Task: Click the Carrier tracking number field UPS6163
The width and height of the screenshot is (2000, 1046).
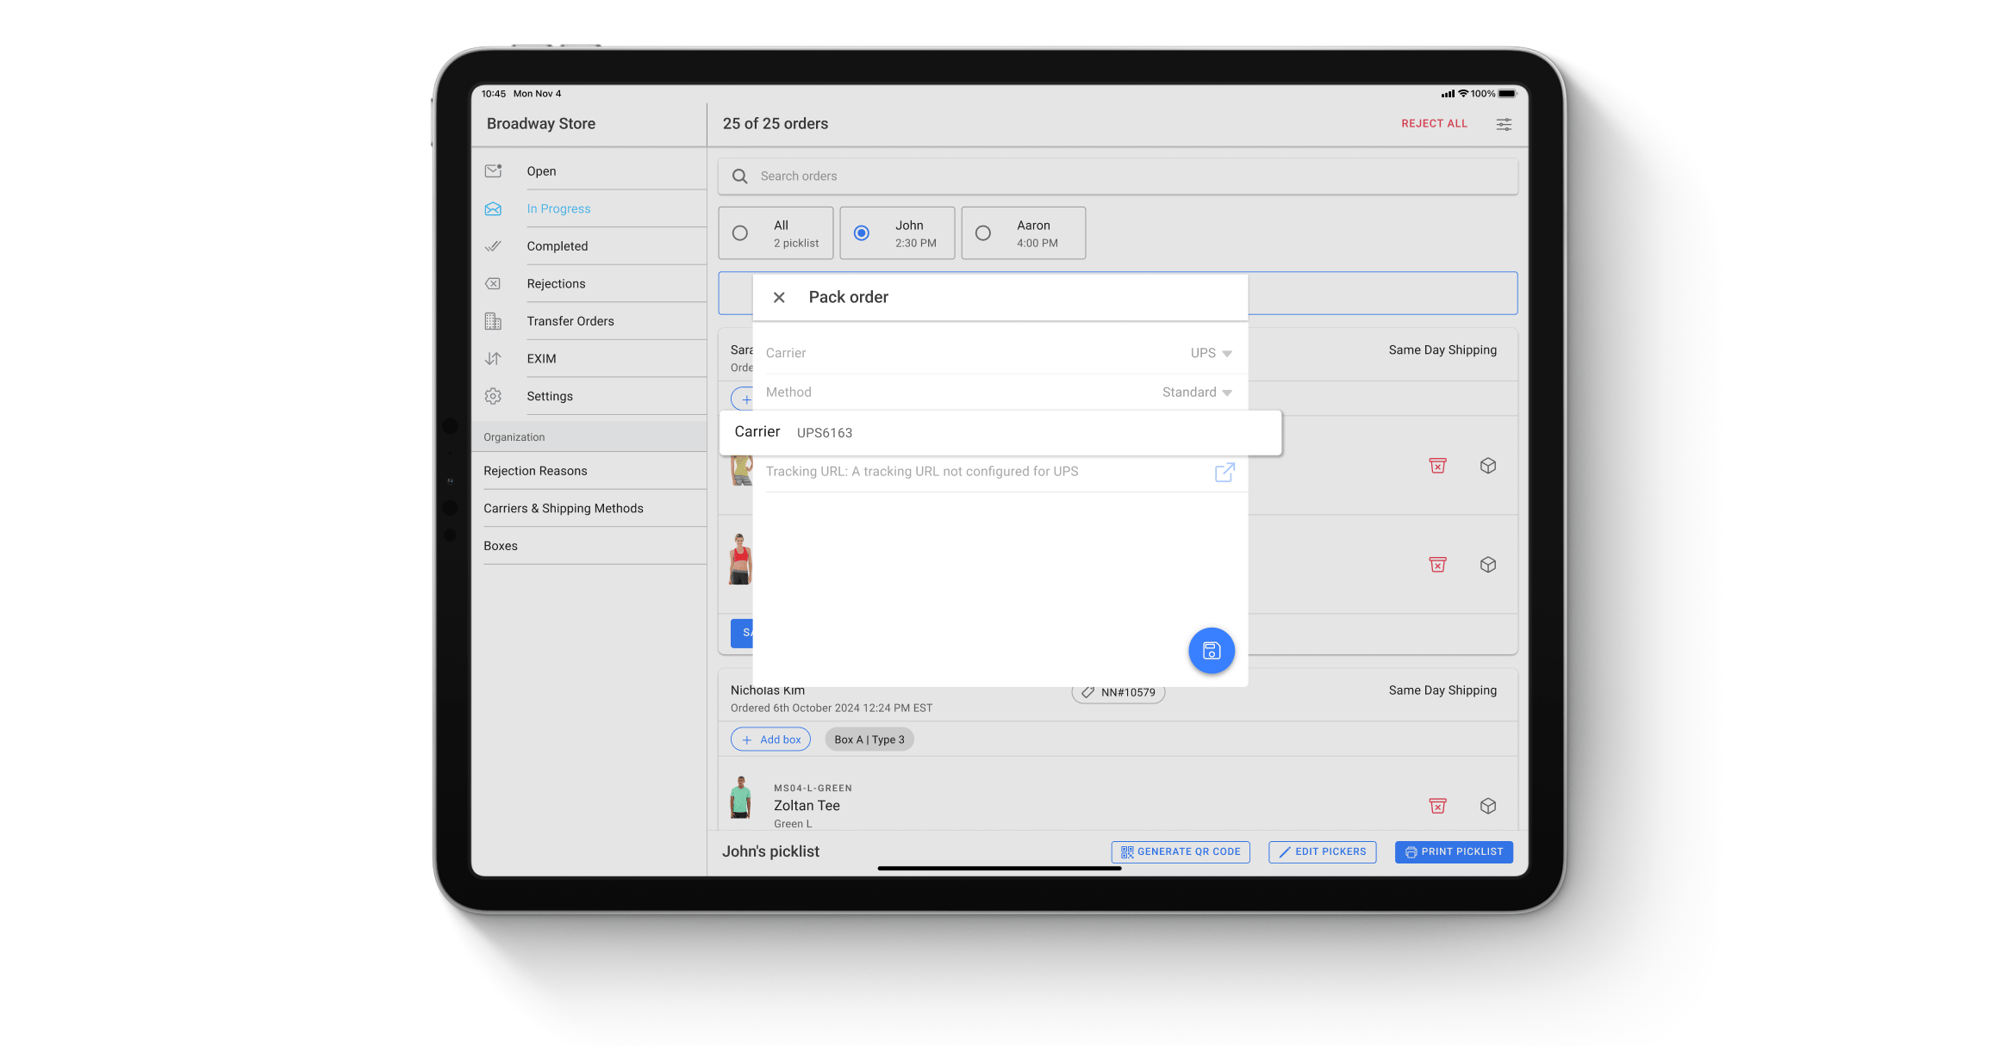Action: point(1000,433)
